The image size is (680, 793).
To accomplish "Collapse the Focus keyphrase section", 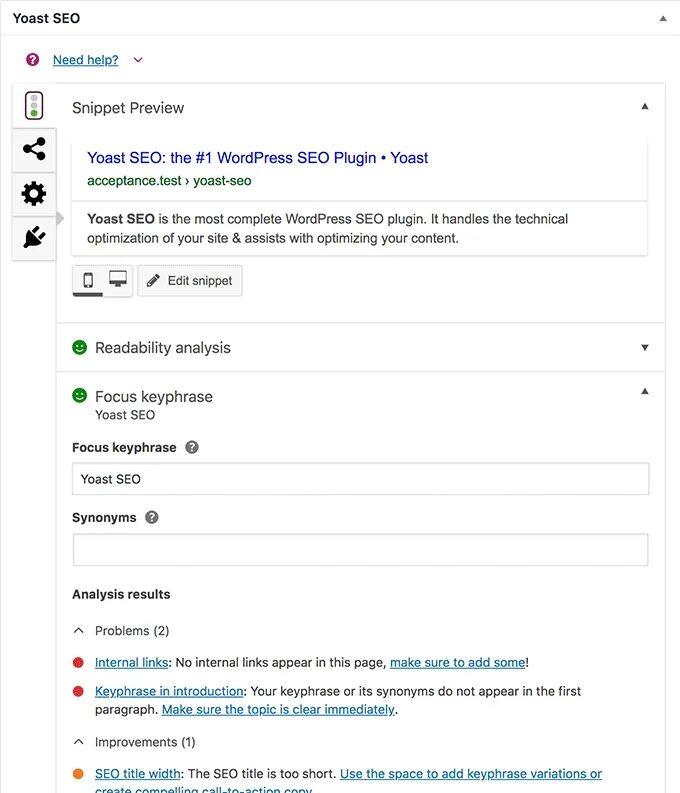I will click(645, 392).
